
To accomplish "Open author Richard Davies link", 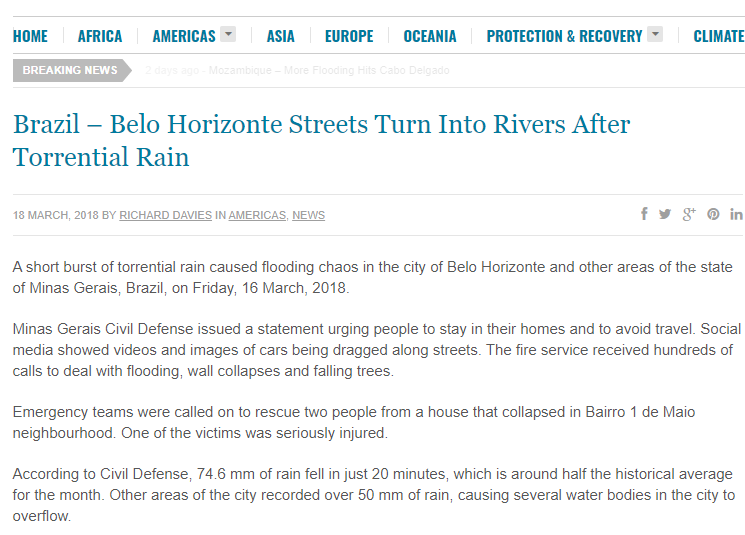I will 165,215.
